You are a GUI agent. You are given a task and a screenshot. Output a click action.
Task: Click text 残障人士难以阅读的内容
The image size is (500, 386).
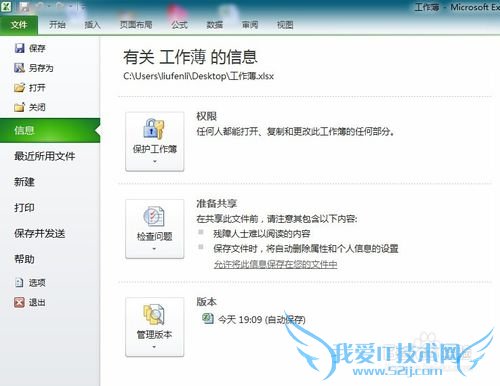pos(262,234)
